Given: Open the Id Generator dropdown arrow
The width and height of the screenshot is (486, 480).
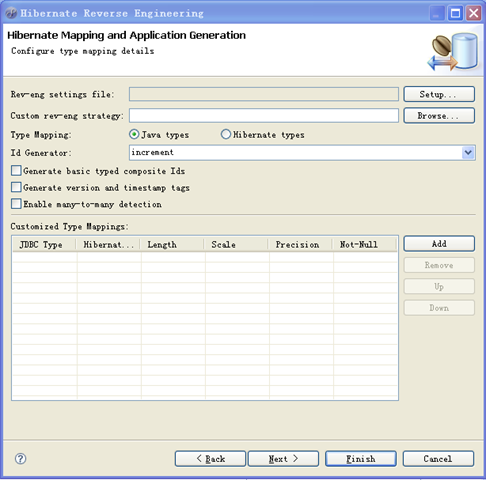Looking at the screenshot, I should [468, 153].
